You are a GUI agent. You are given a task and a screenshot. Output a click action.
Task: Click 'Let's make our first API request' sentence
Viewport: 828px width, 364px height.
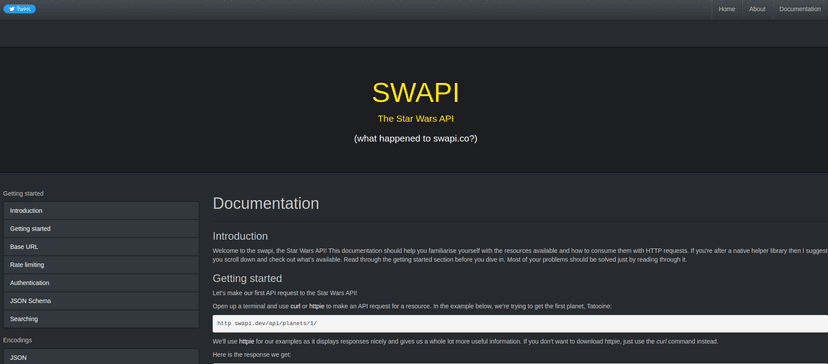click(285, 293)
